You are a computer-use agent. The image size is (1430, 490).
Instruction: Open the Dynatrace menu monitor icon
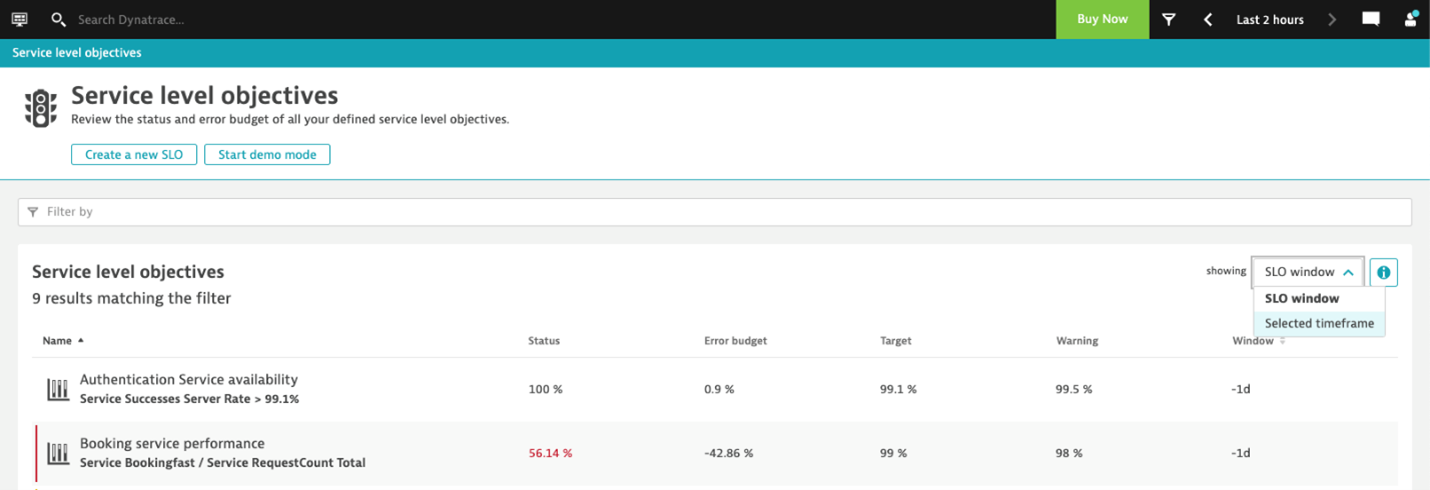pos(19,19)
